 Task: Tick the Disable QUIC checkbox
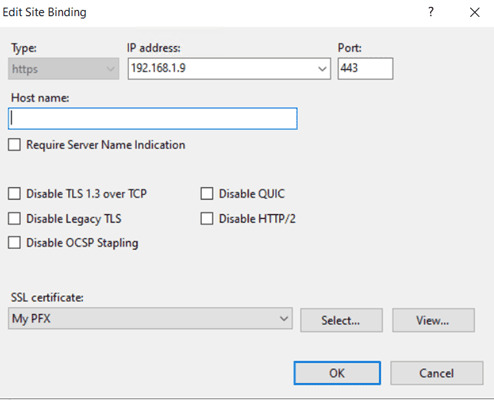[x=207, y=194]
